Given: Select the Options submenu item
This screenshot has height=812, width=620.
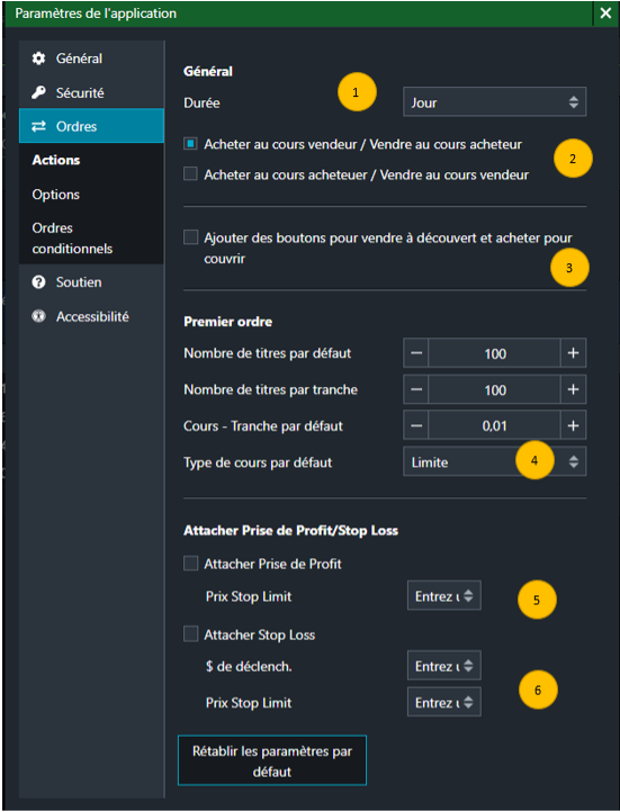Looking at the screenshot, I should coord(56,195).
